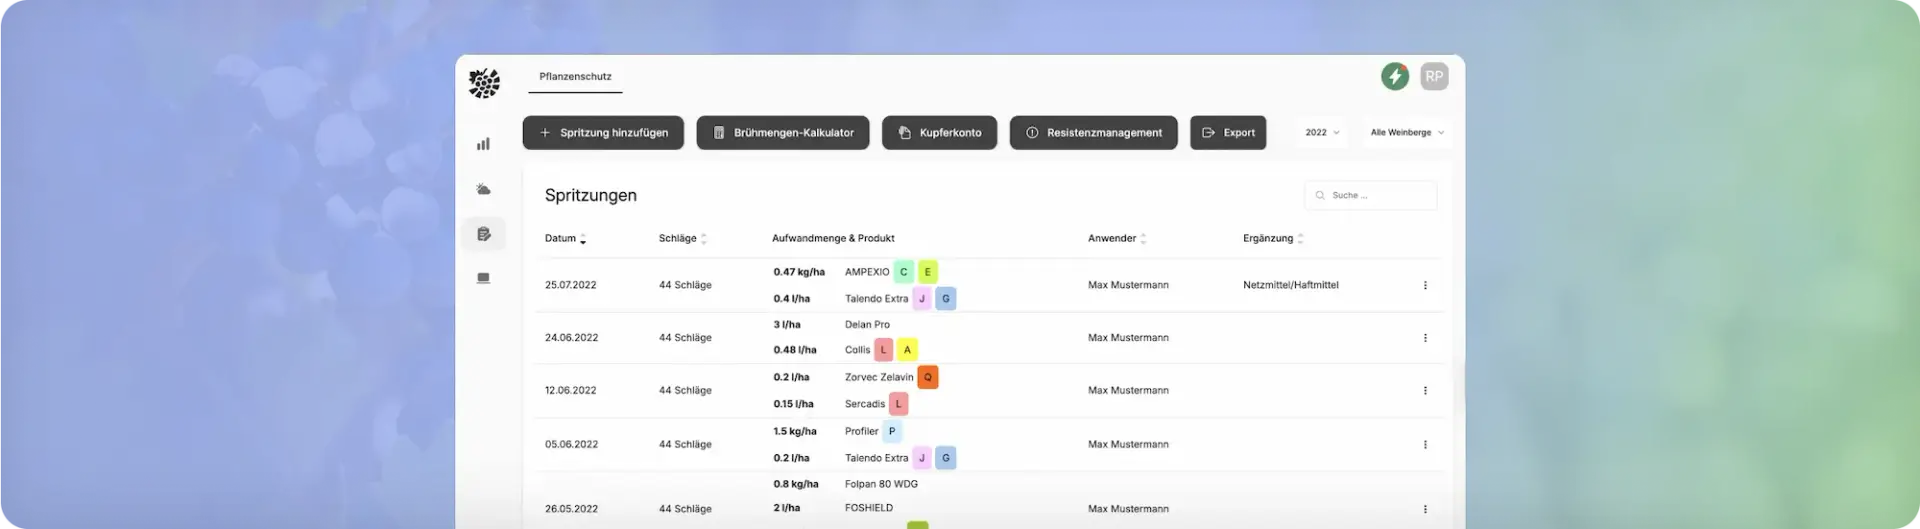Click the Zorvec Zelavin product name

pos(879,378)
